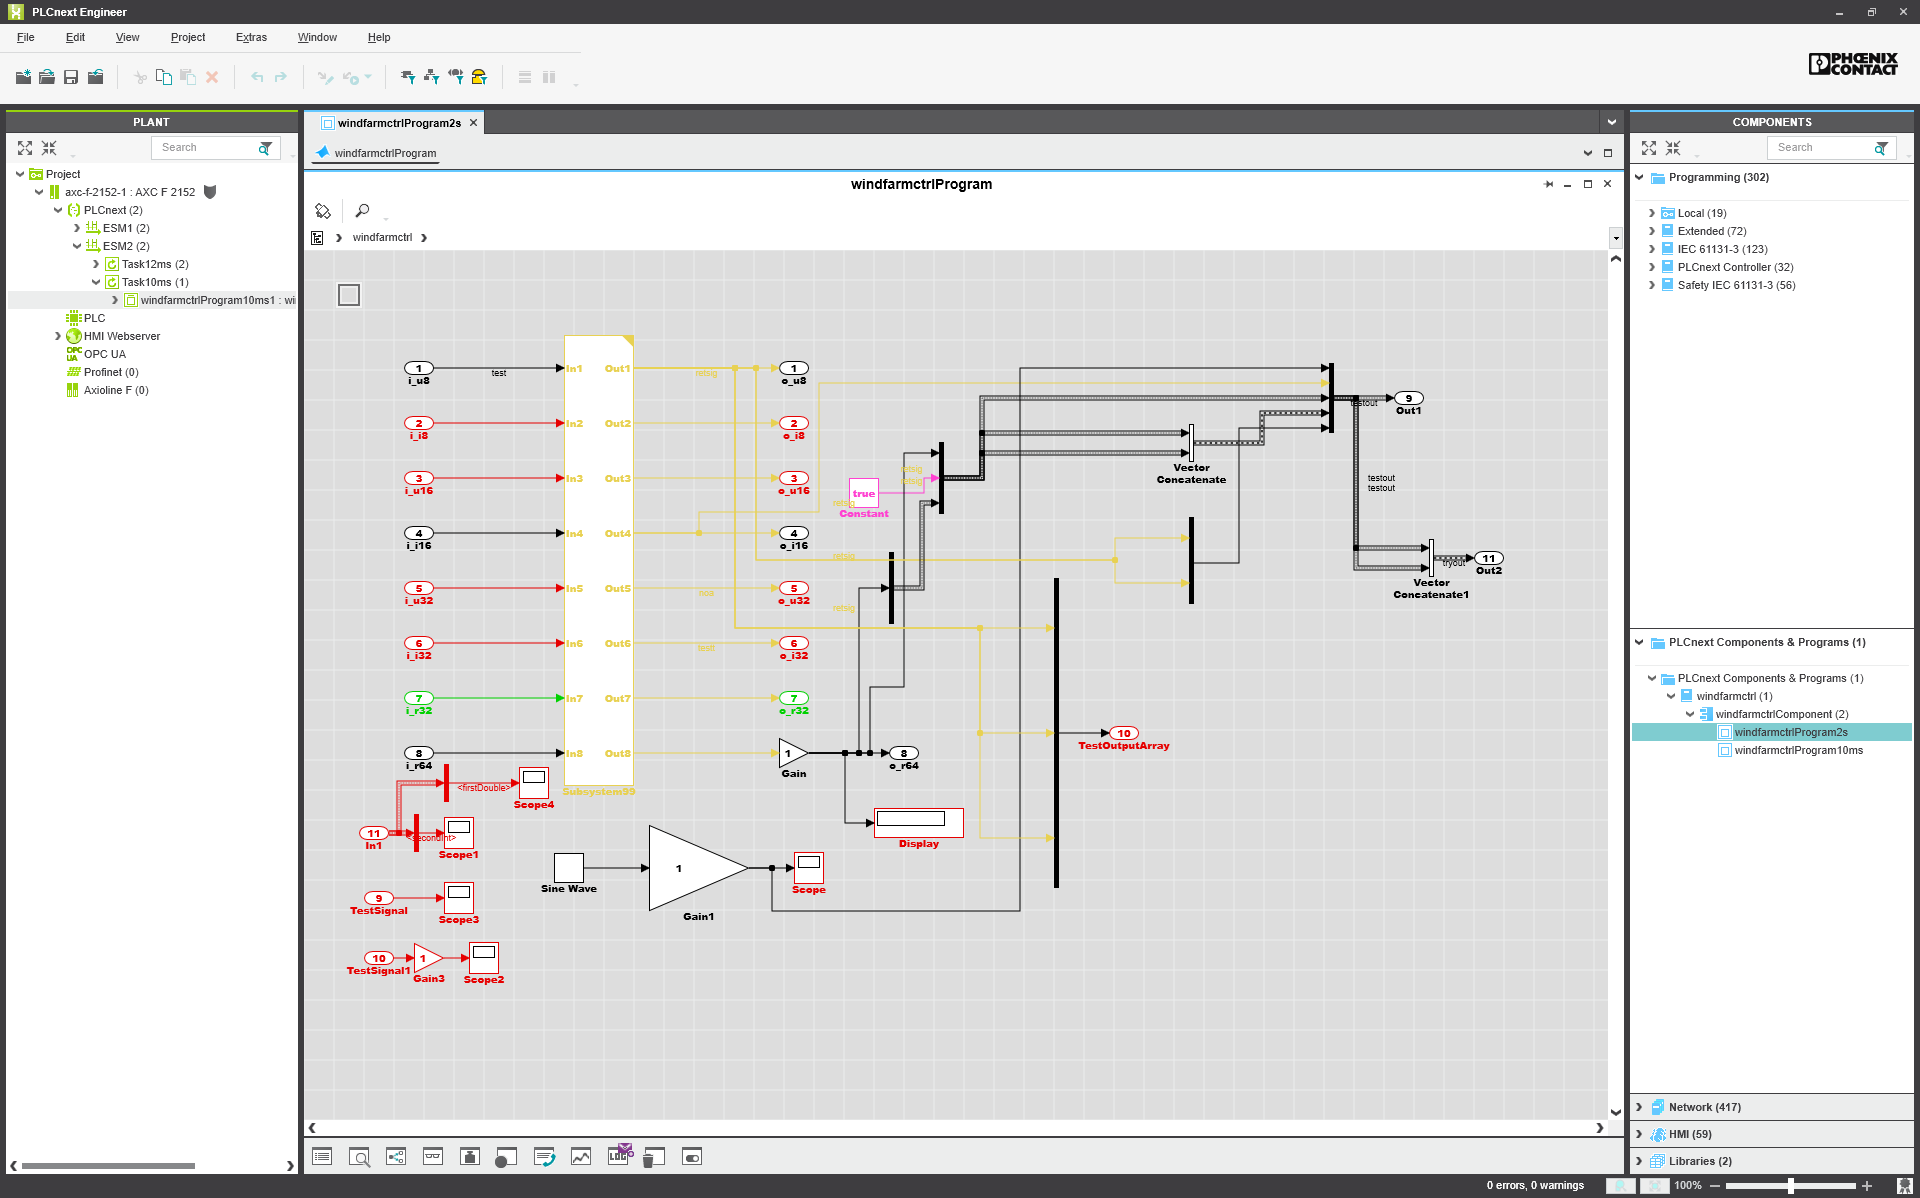The image size is (1920, 1198).
Task: Expand the IEC 61131-3 (123) category
Action: click(x=1652, y=249)
